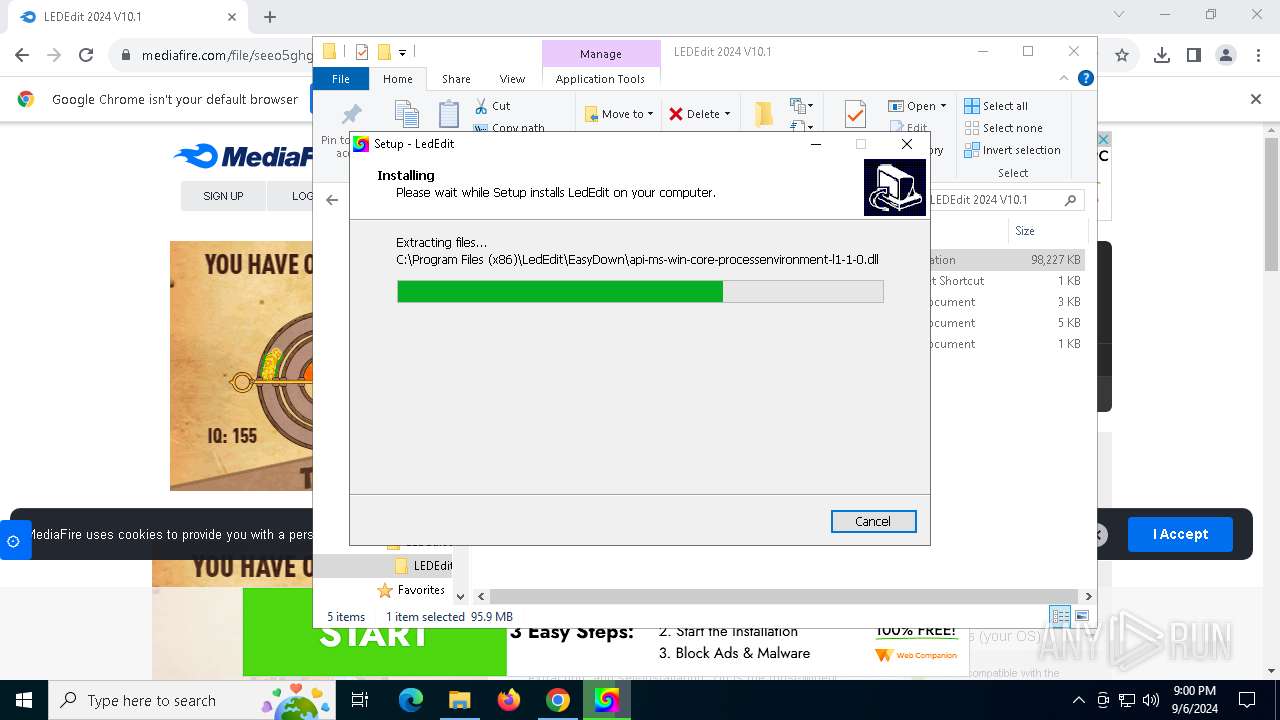Viewport: 1280px width, 720px height.
Task: Accept MediaFire cookies with I Accept
Action: 1180,534
